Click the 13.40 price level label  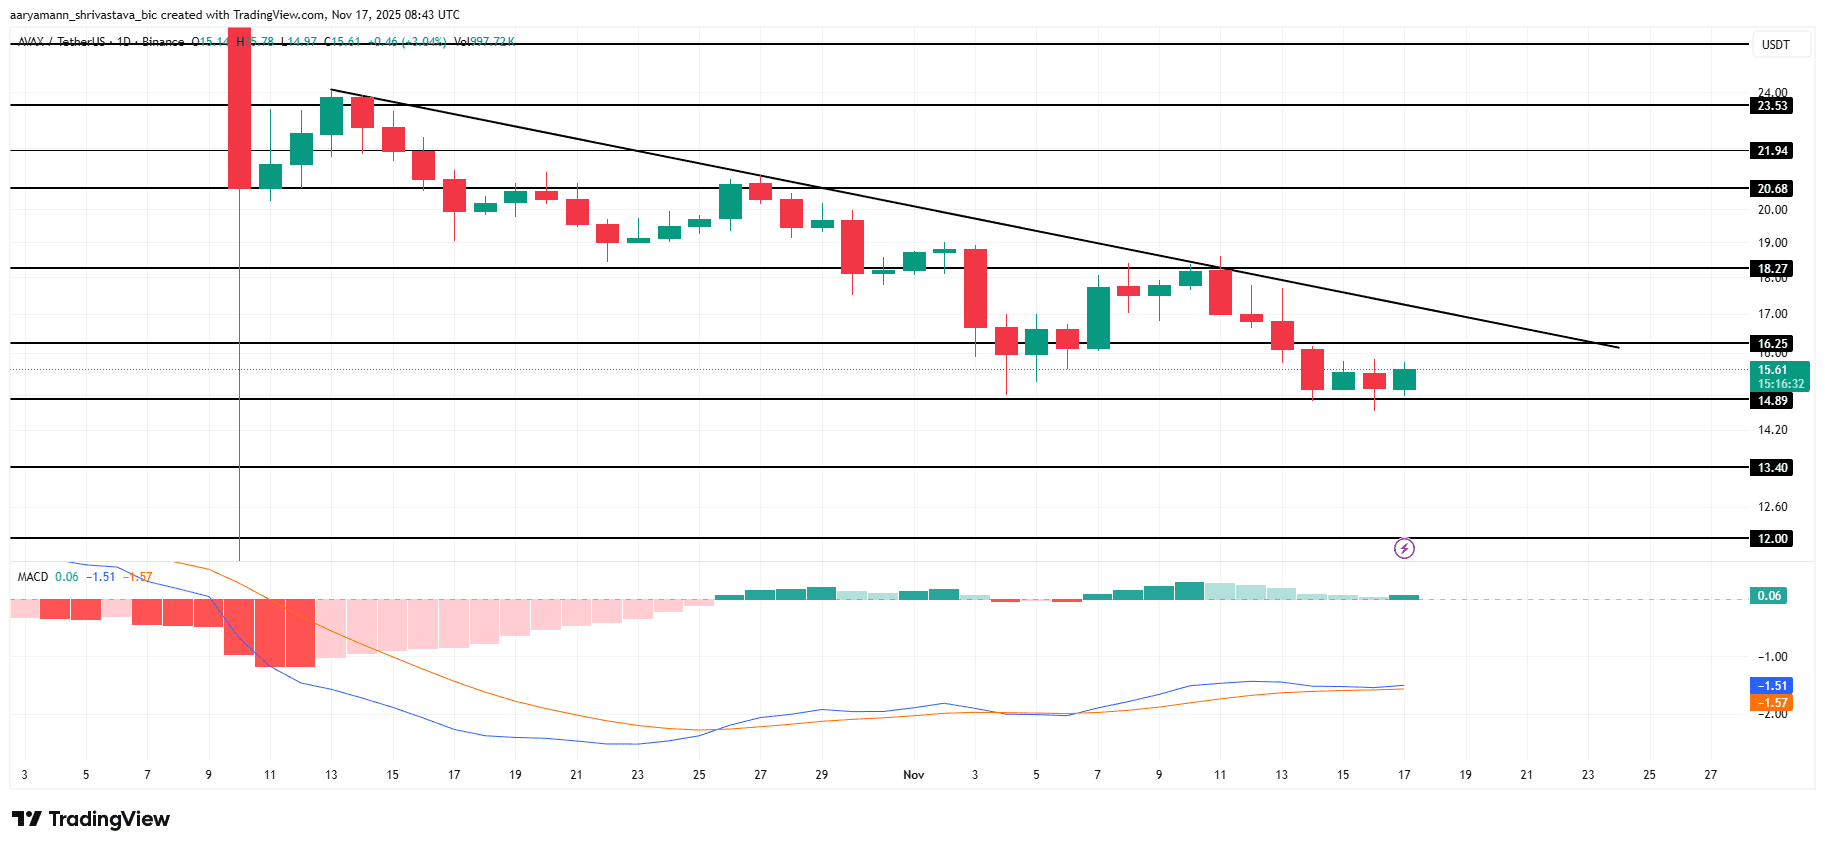[1772, 468]
